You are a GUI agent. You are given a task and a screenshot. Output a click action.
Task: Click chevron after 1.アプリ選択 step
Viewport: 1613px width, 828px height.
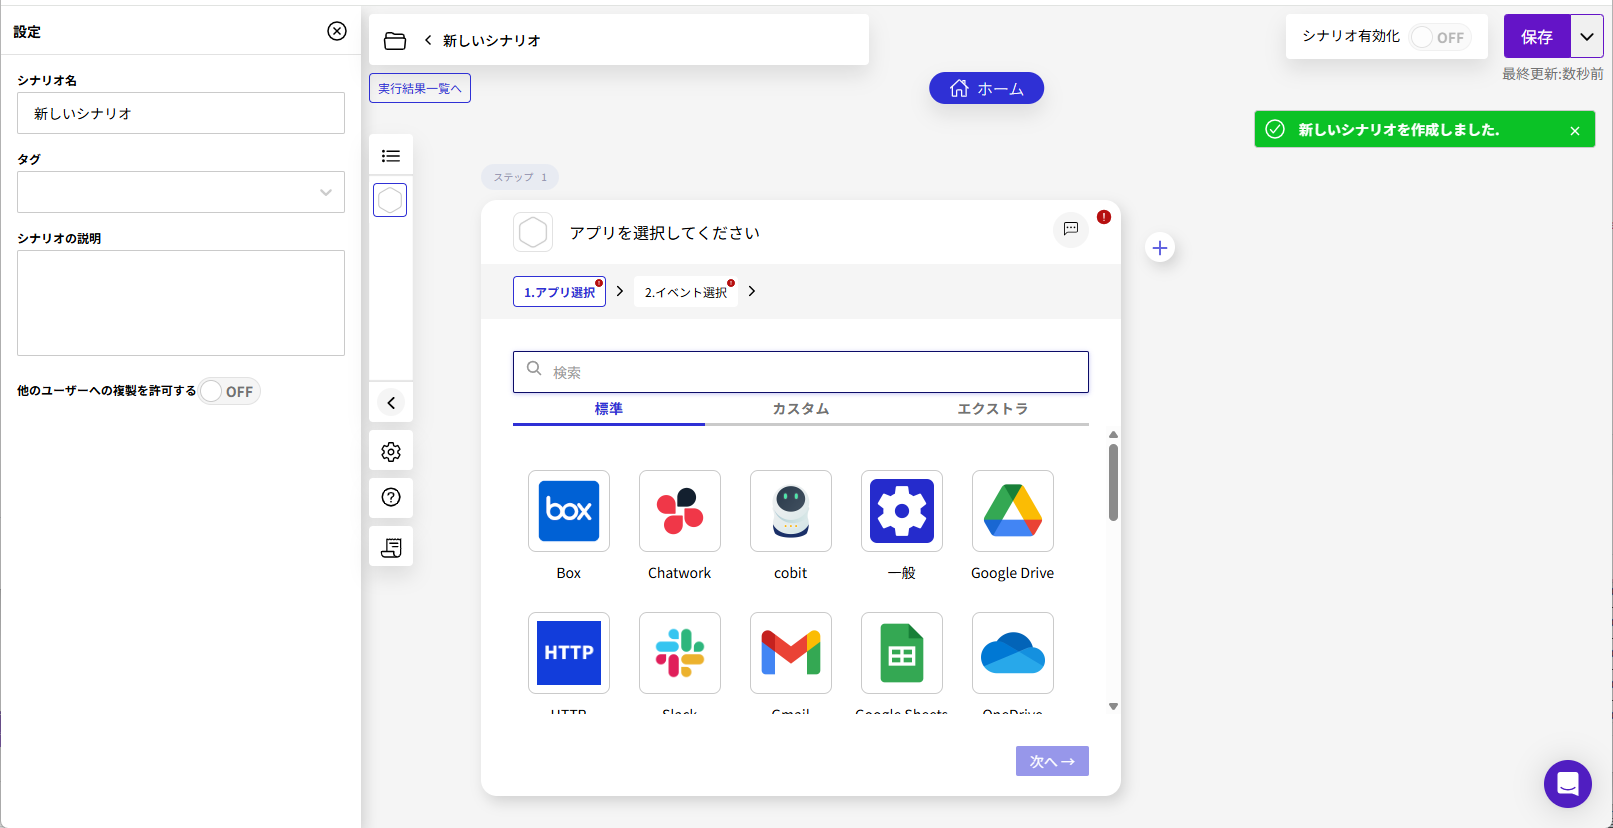tap(620, 291)
